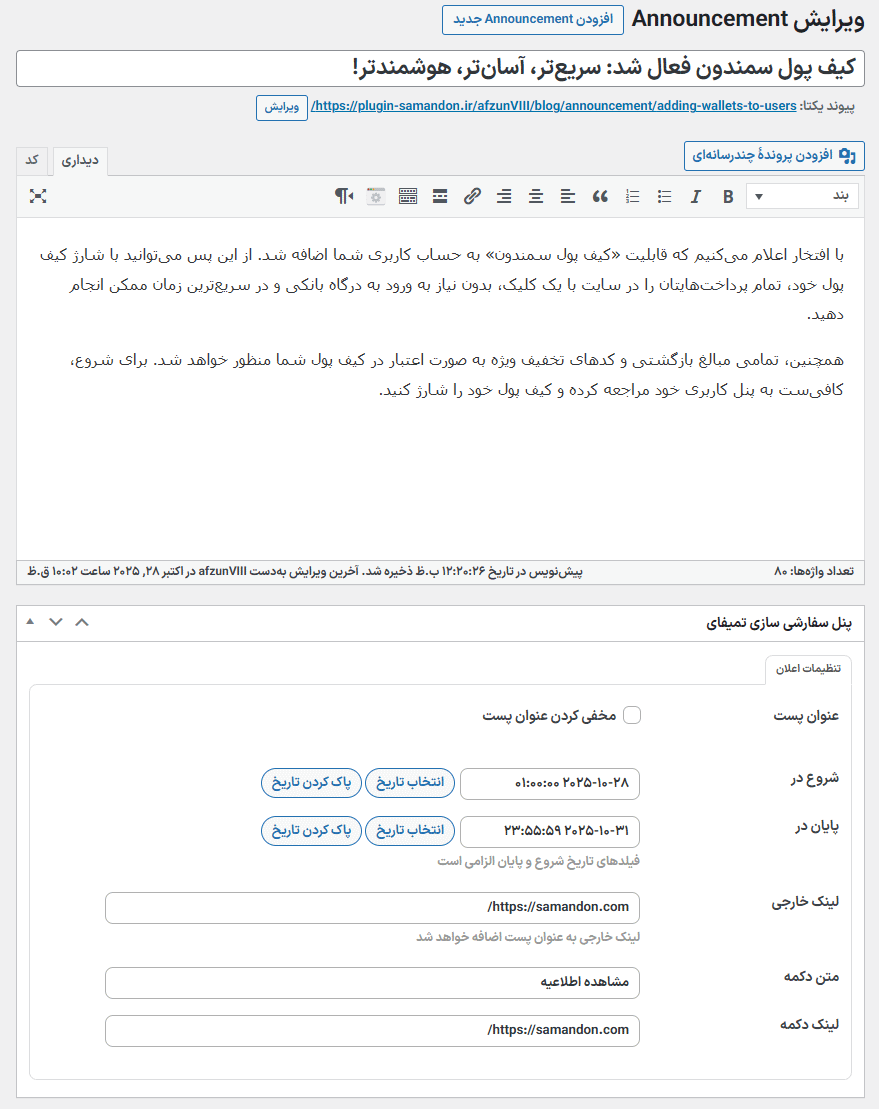This screenshot has width=879, height=1109.
Task: Center-align the text via toolbar
Action: click(x=536, y=196)
